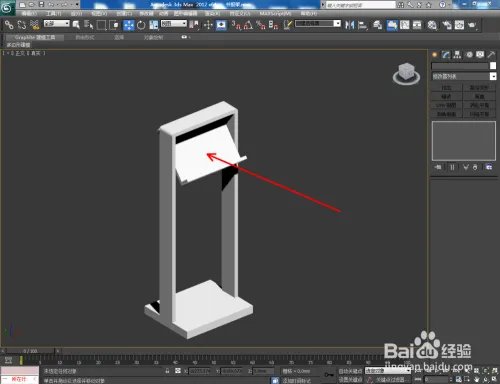
Task: Click the help question mark icon
Action: point(442,5)
